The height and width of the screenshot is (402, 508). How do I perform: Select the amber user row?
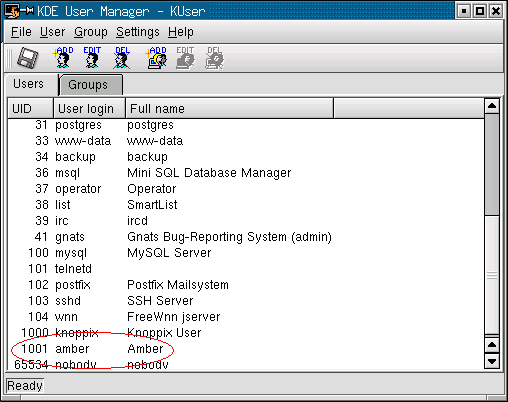(x=246, y=349)
